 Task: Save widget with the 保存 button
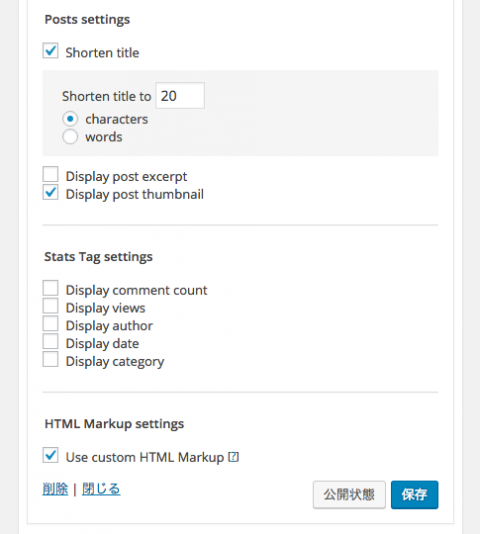(415, 495)
